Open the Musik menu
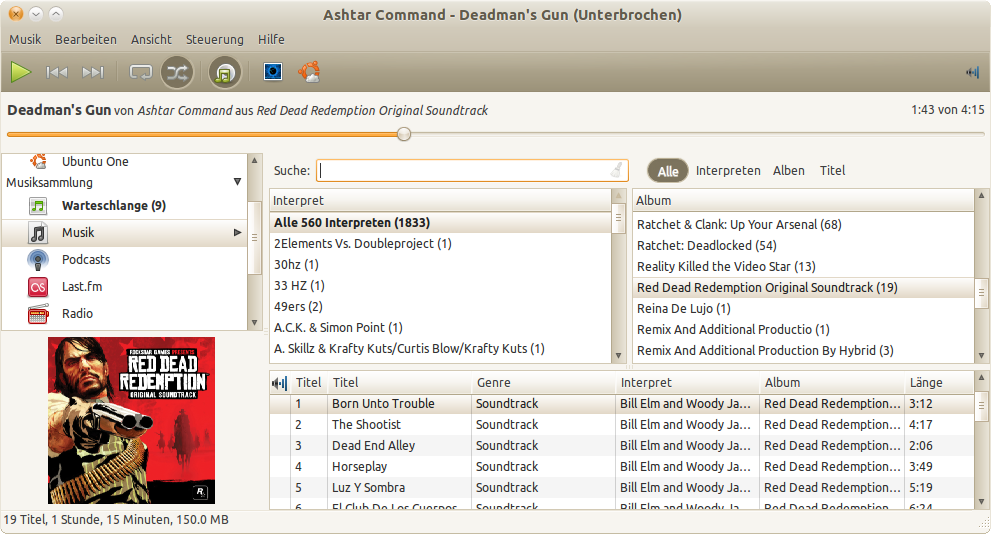This screenshot has height=534, width=991. pyautogui.click(x=25, y=39)
